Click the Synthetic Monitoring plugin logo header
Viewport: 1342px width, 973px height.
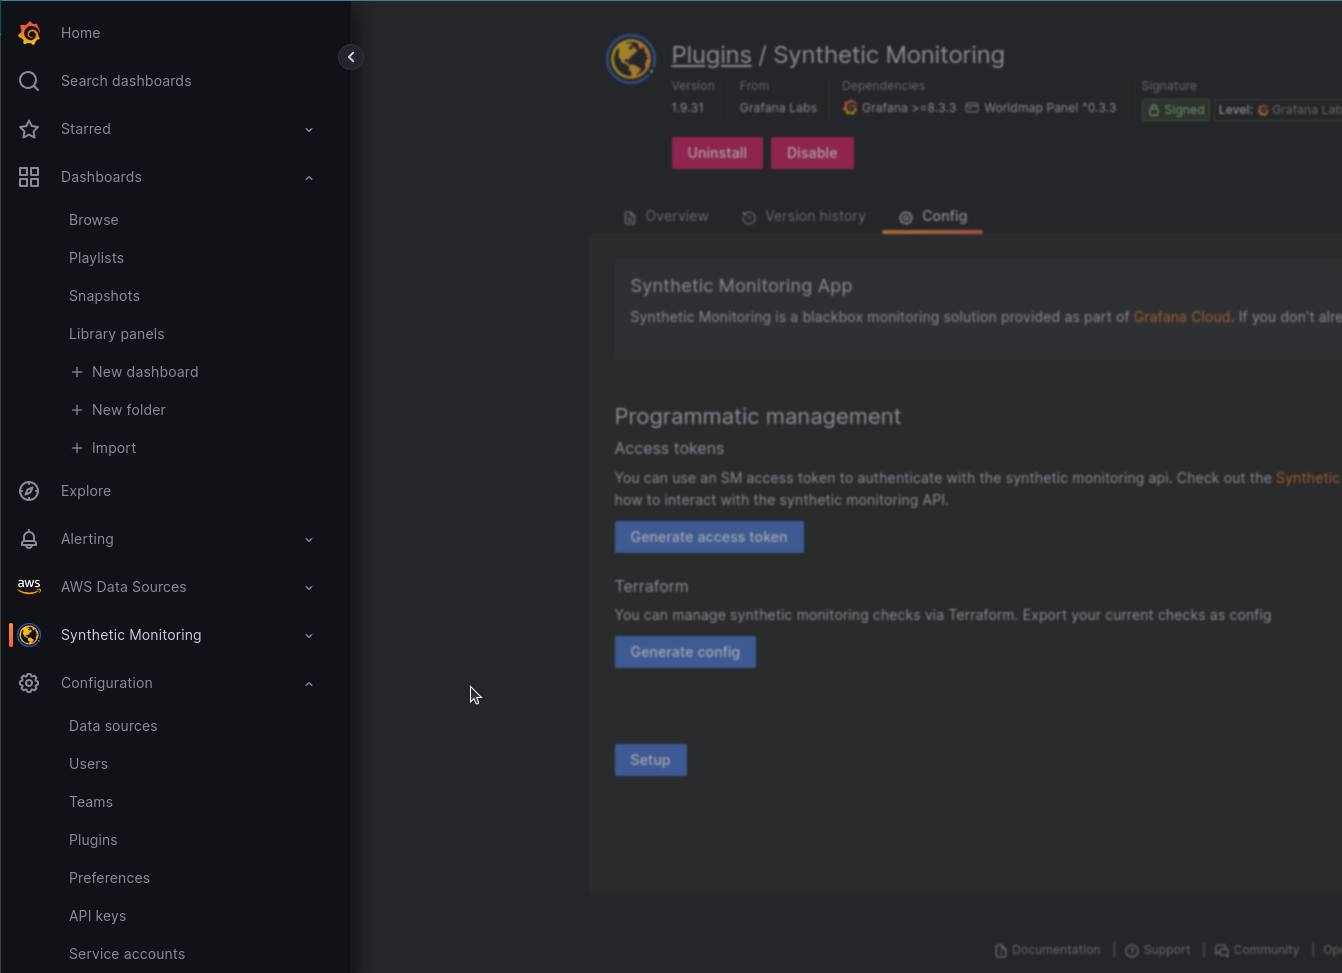pos(630,58)
